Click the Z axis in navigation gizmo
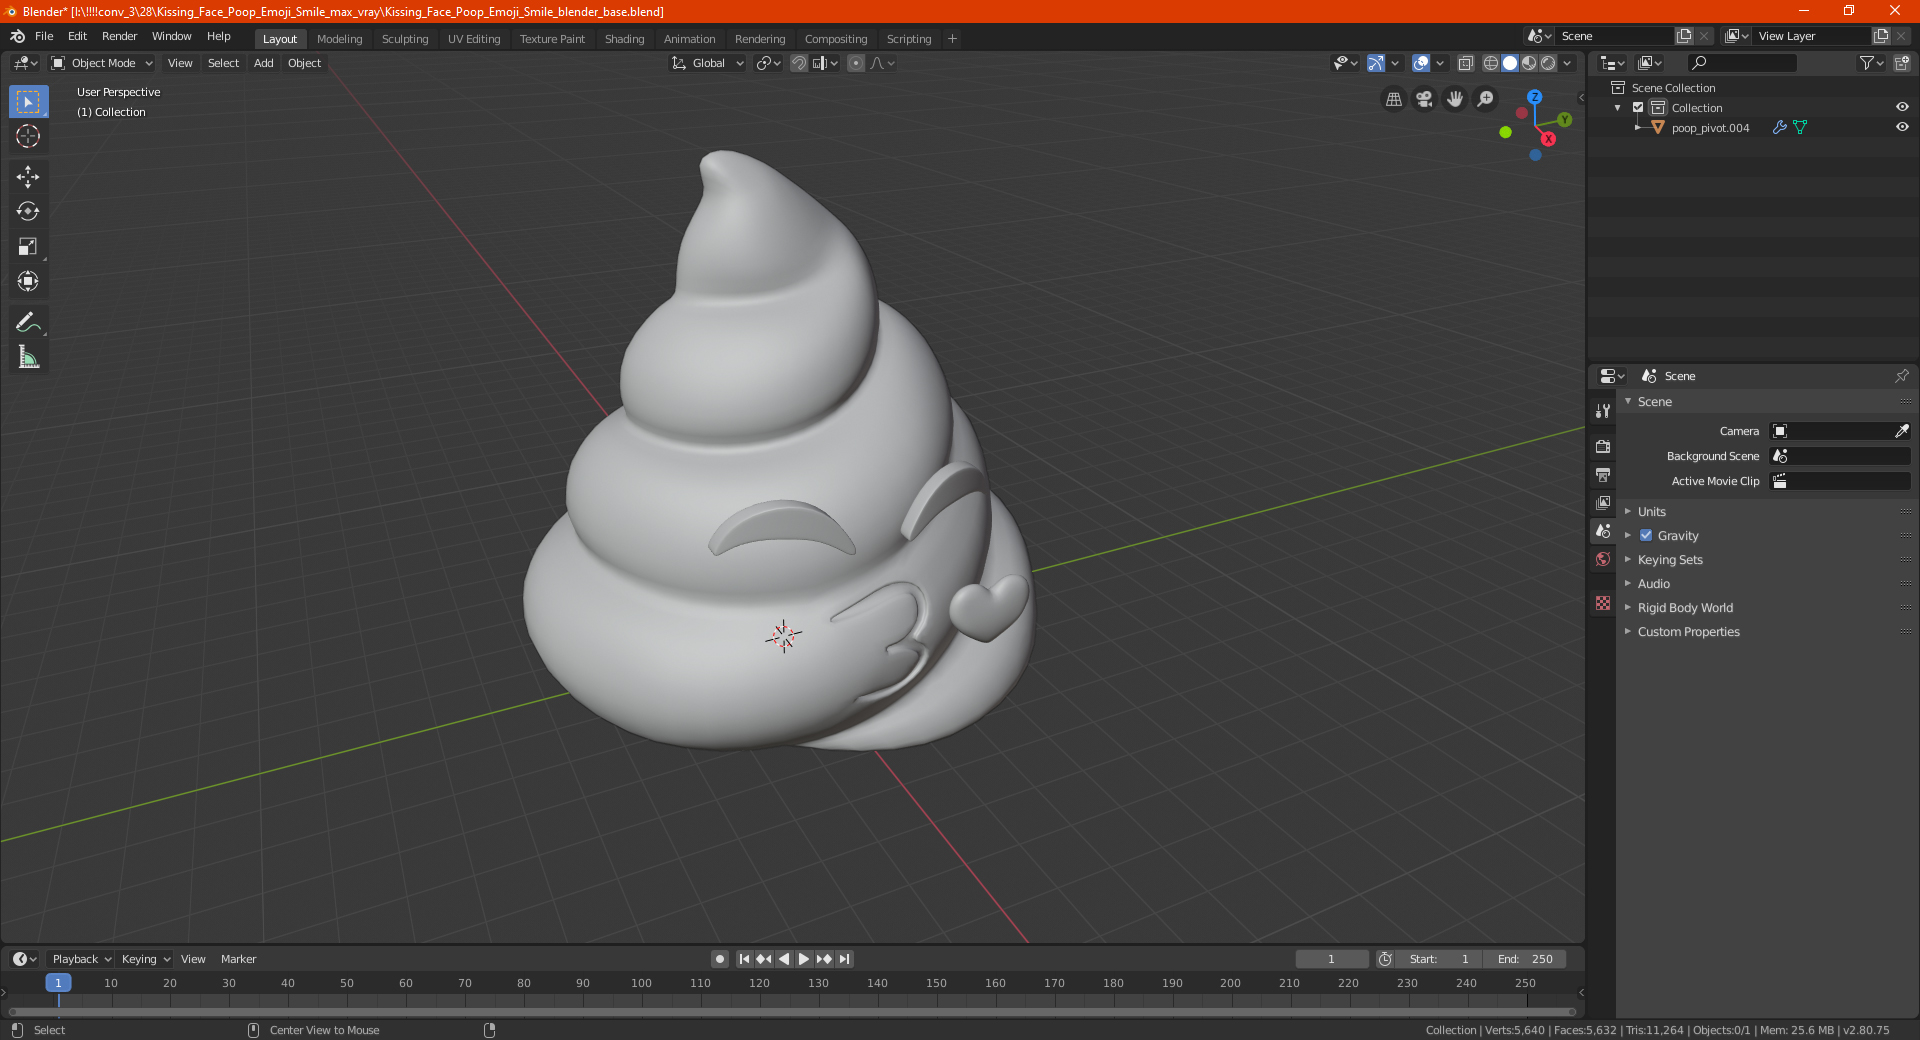The image size is (1920, 1040). click(1534, 97)
